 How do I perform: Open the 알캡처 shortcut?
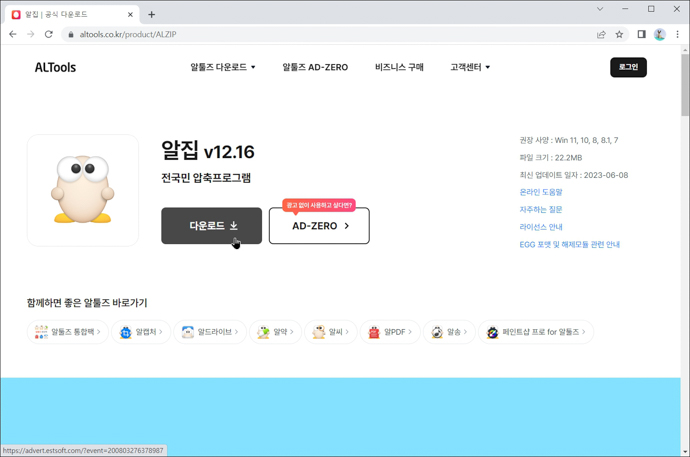[x=141, y=332]
